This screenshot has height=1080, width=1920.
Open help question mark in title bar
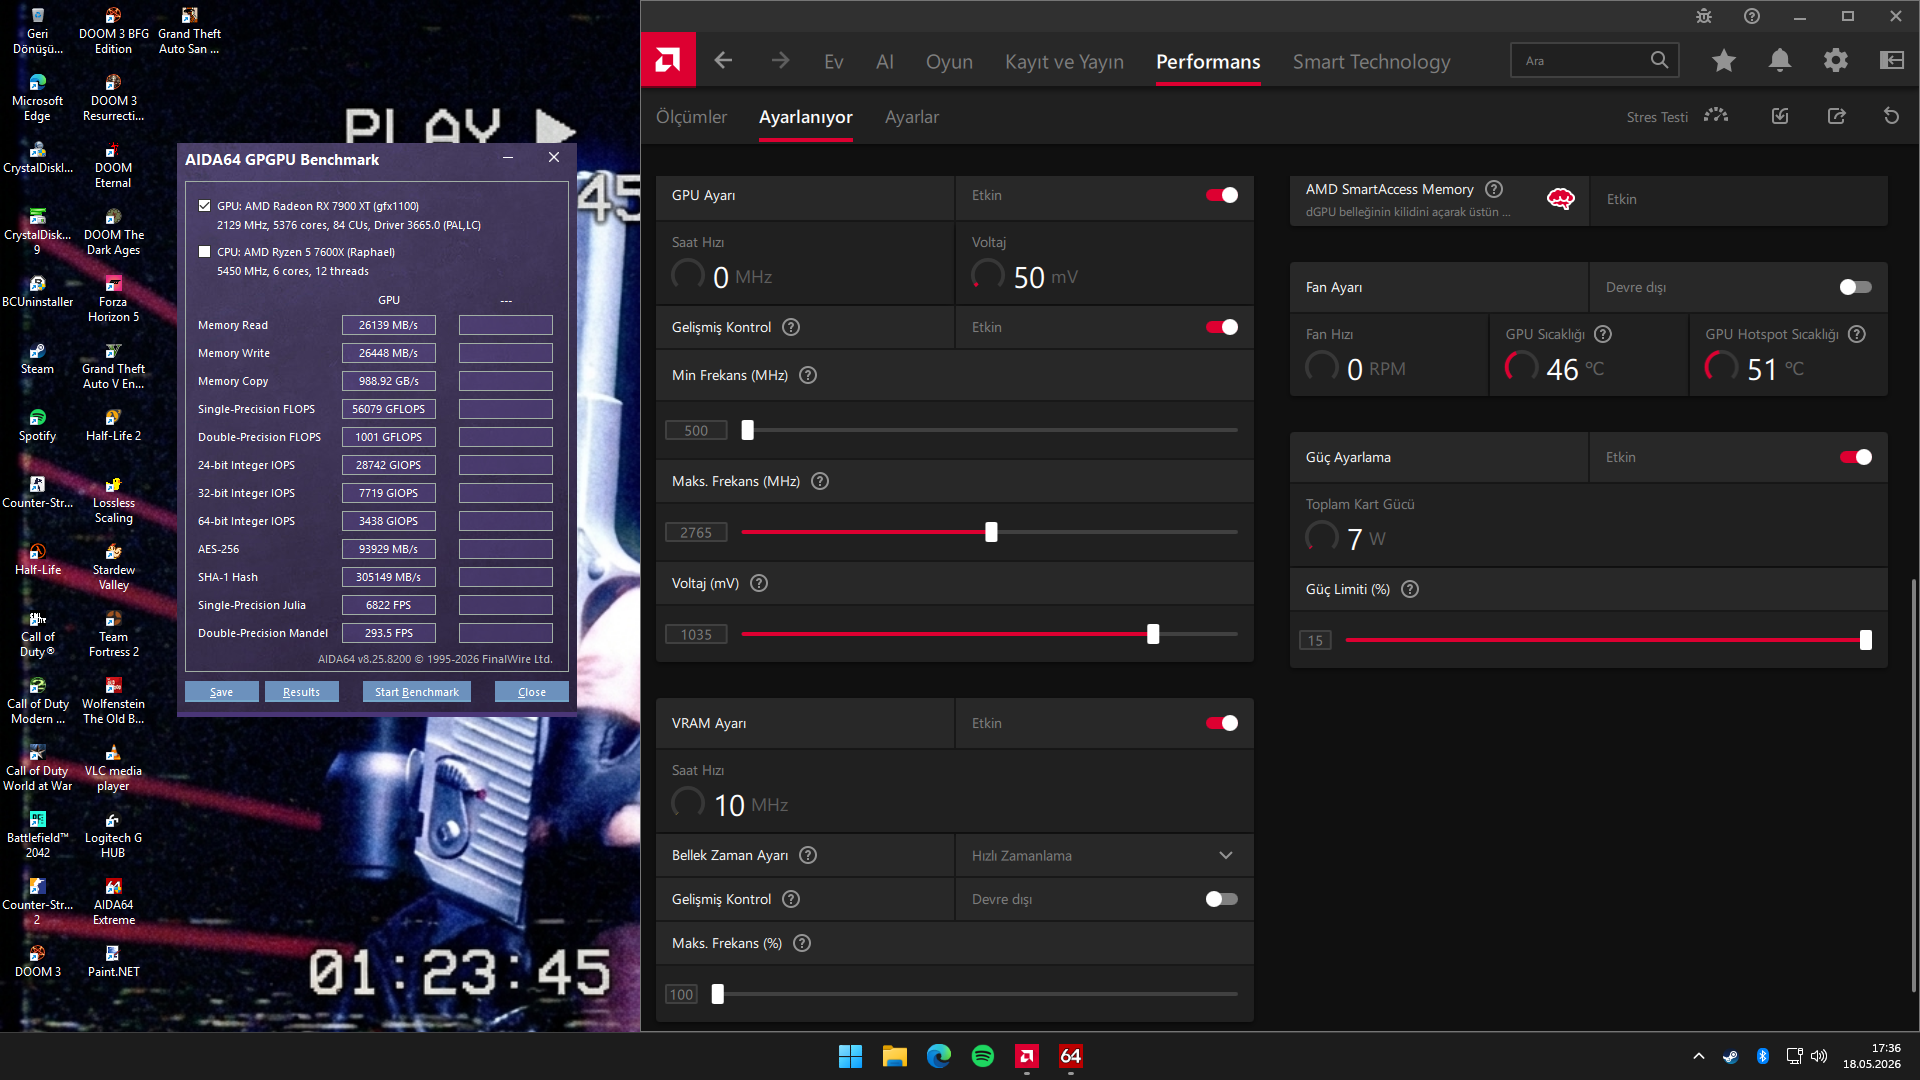point(1752,16)
